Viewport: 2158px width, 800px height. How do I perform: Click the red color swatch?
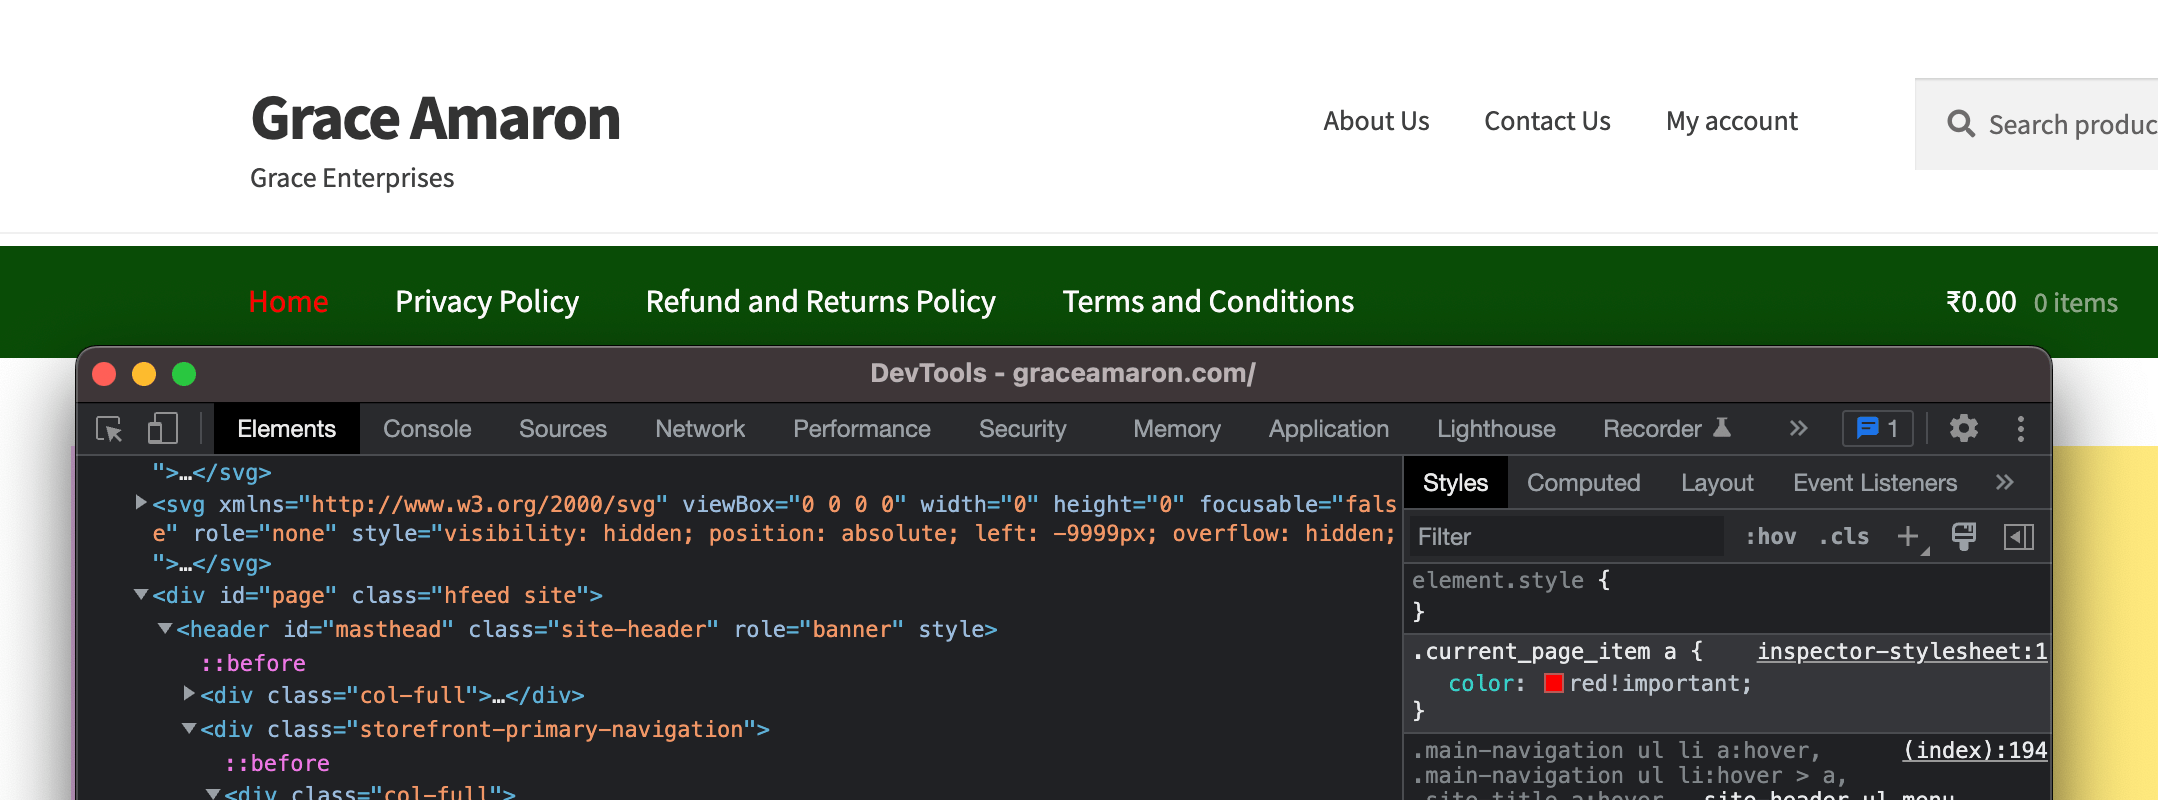pos(1553,684)
